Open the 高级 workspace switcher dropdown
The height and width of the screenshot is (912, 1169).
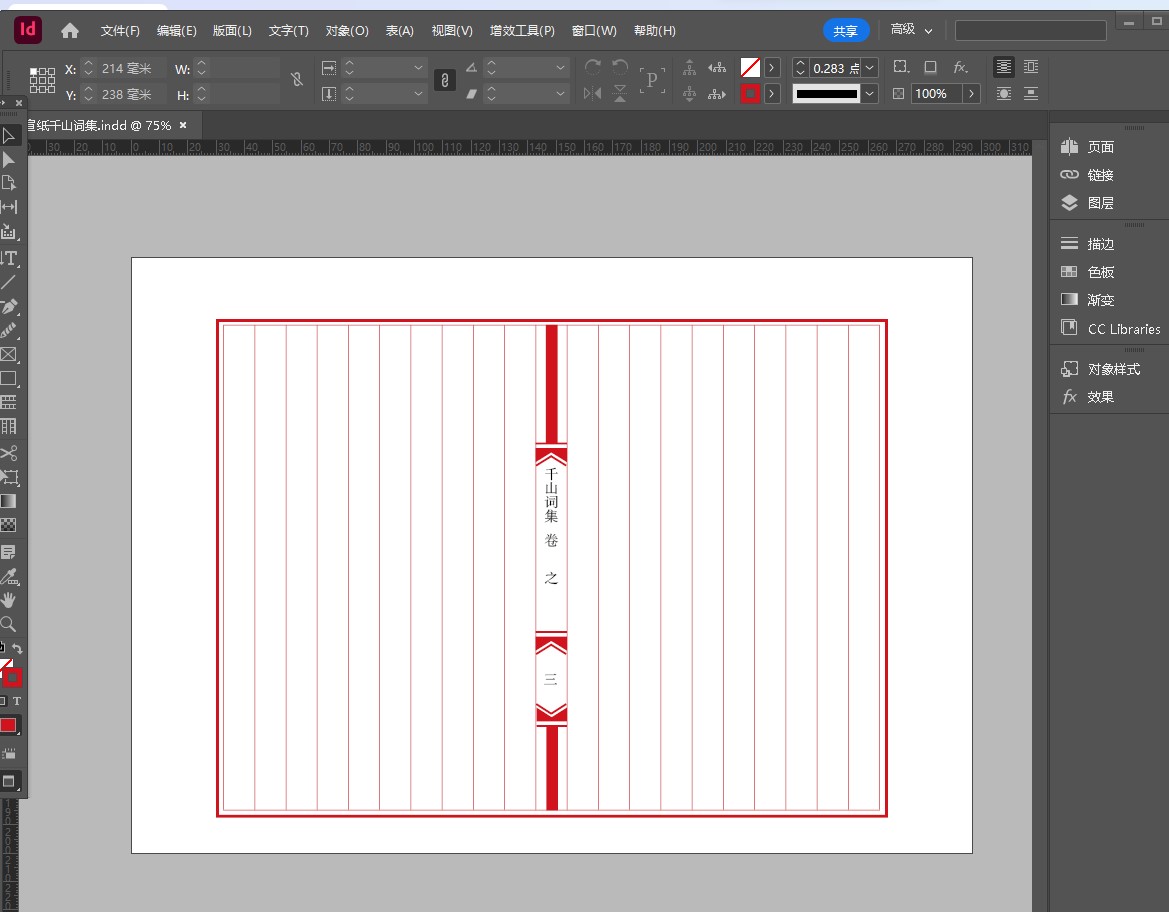pyautogui.click(x=912, y=30)
